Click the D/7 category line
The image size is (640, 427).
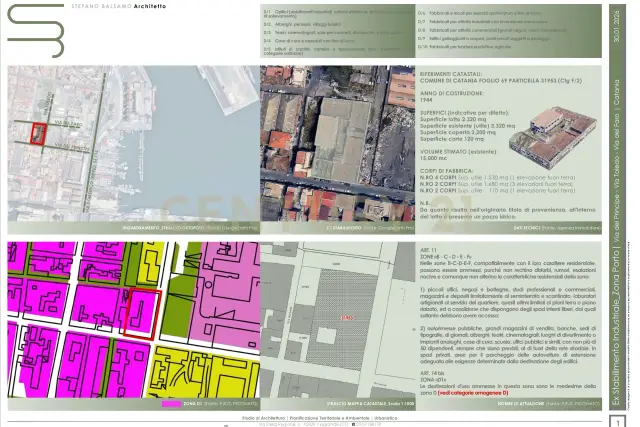[482, 22]
